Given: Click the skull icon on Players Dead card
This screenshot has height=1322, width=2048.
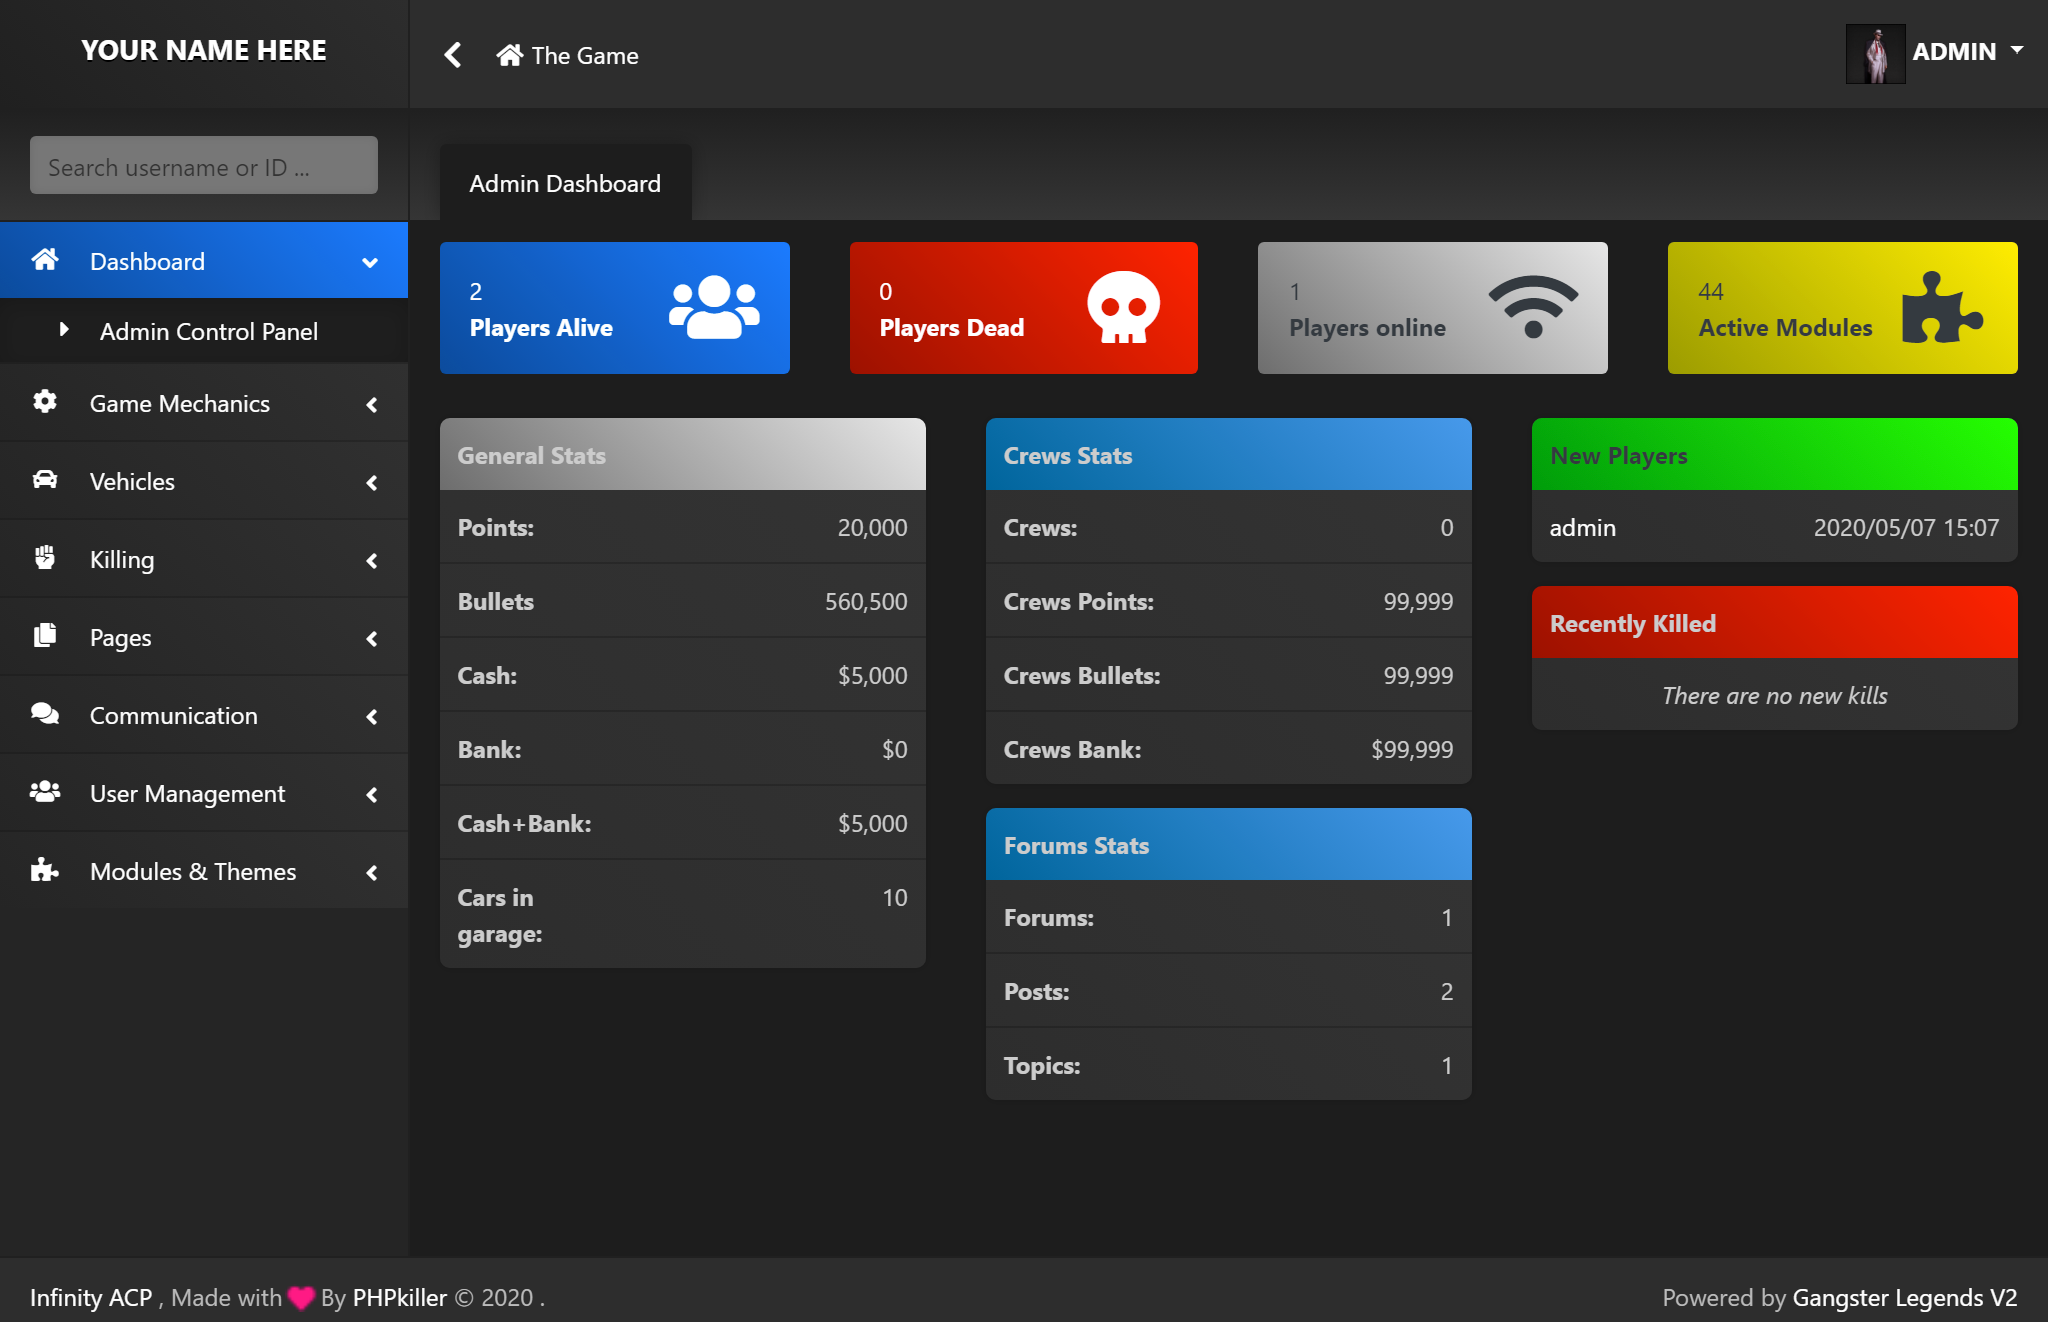Looking at the screenshot, I should click(x=1123, y=307).
